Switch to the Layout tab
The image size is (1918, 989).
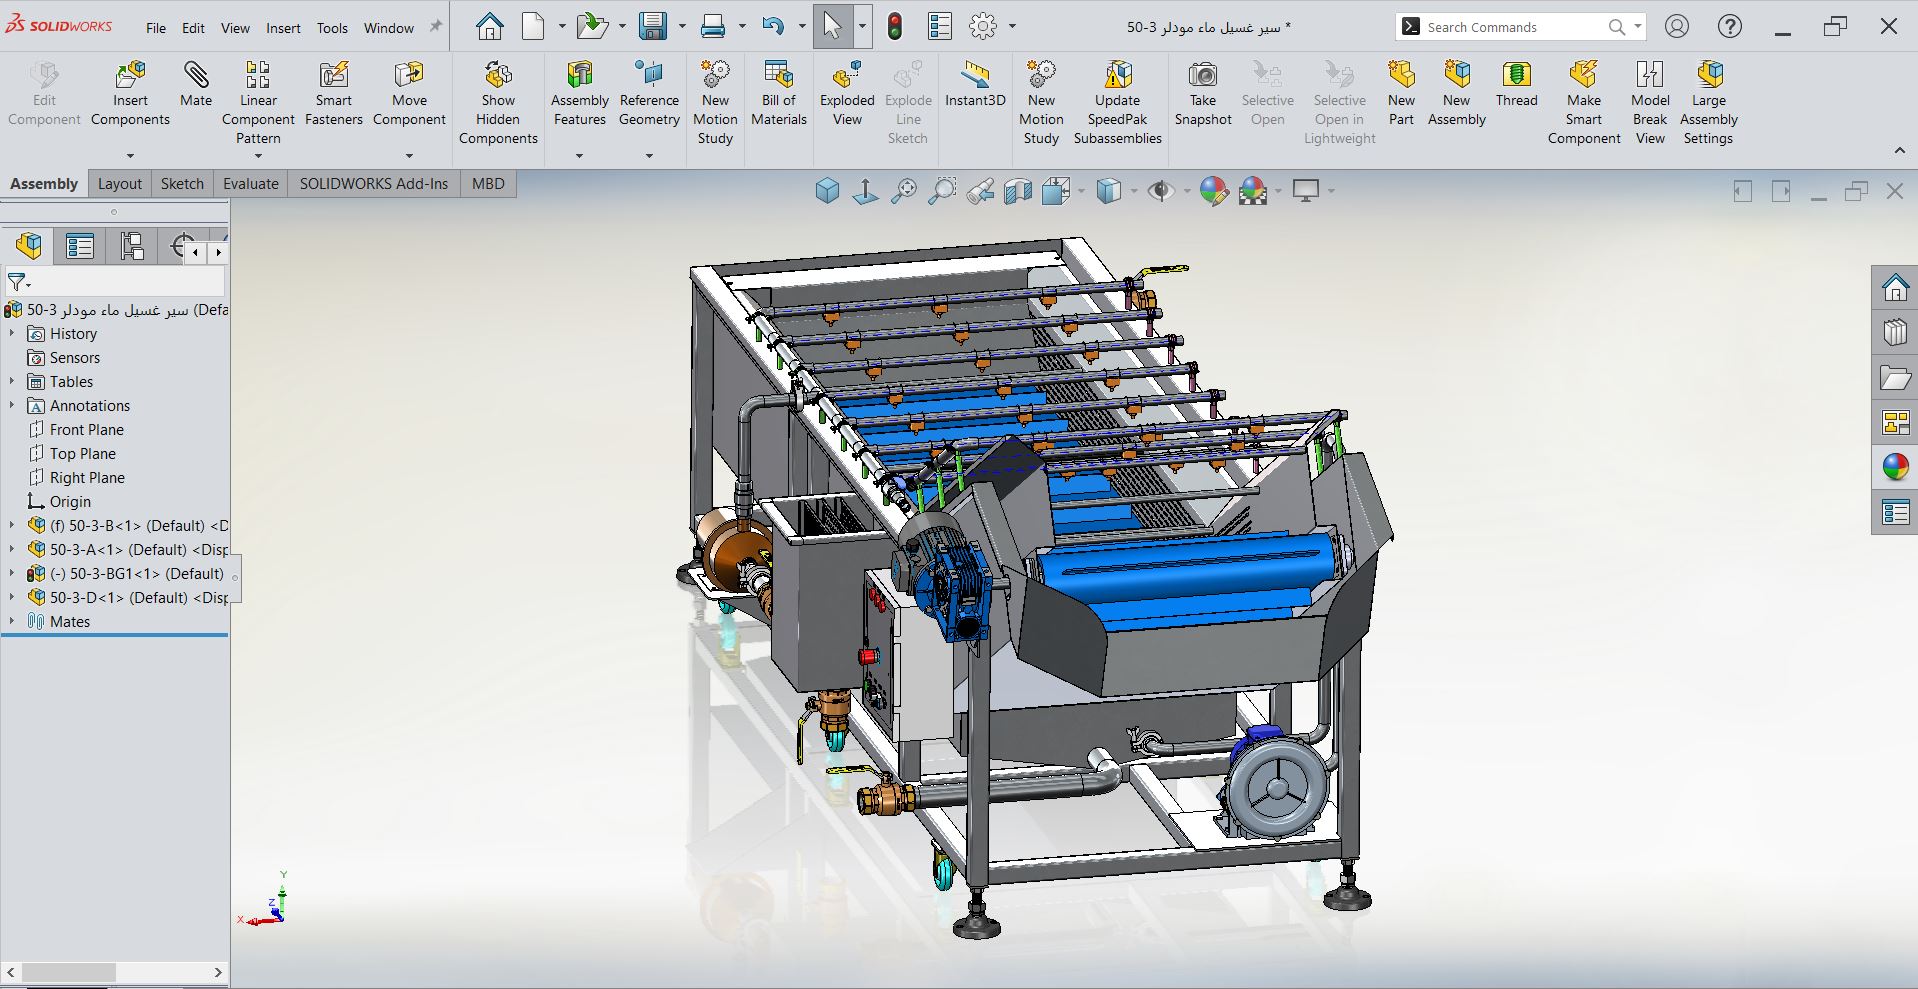click(x=120, y=184)
